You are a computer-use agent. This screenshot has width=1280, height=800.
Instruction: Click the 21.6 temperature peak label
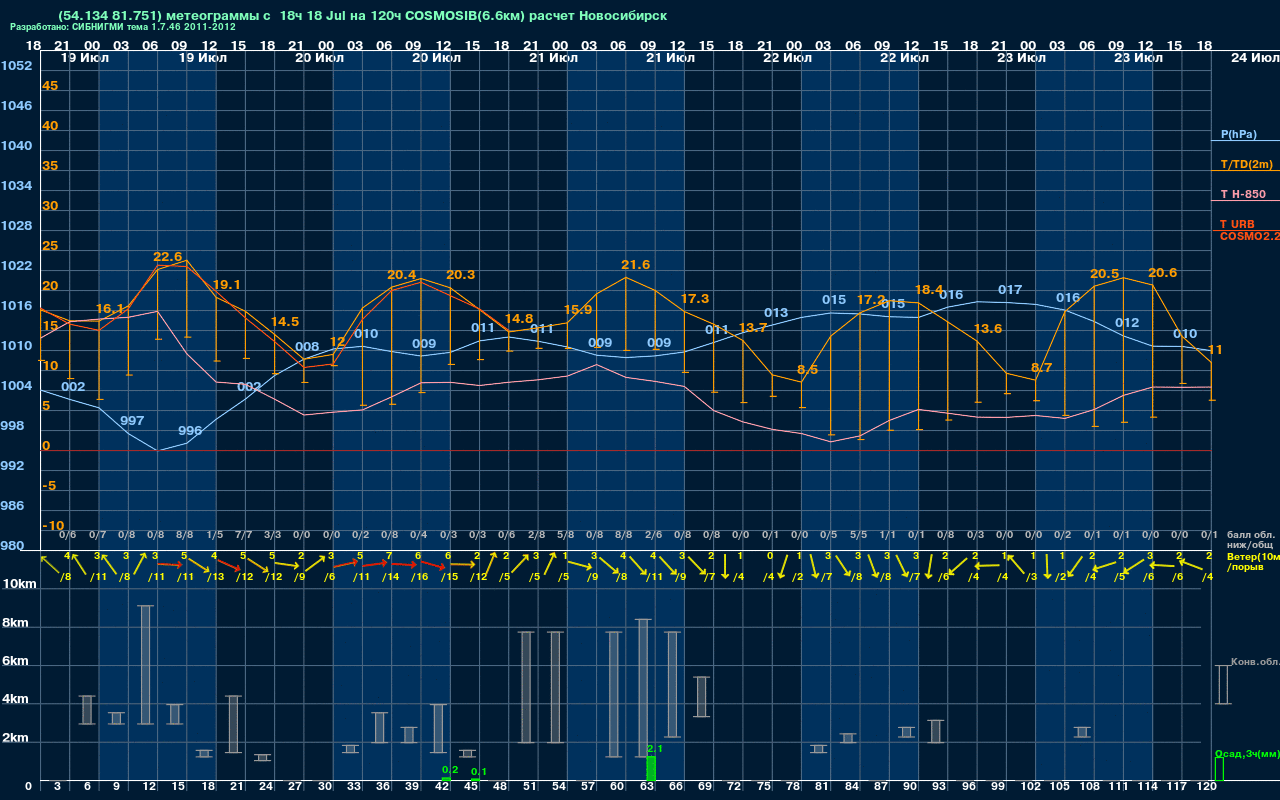click(636, 265)
